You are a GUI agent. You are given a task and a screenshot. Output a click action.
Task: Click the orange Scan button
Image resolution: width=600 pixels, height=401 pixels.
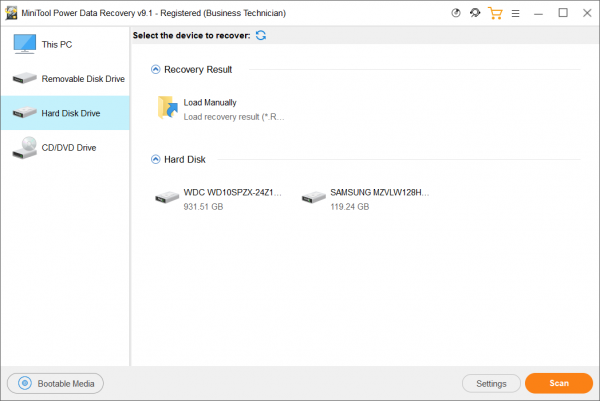click(559, 383)
